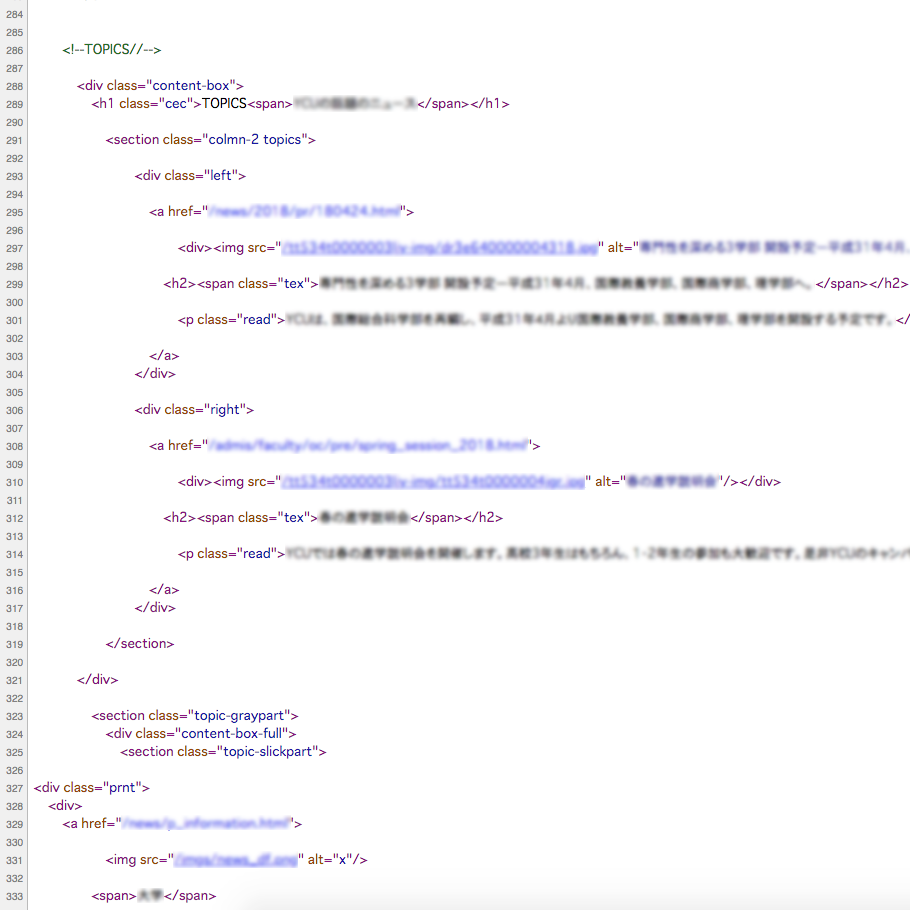Click the div class "content-box" tag
Image resolution: width=910 pixels, height=910 pixels.
point(160,86)
